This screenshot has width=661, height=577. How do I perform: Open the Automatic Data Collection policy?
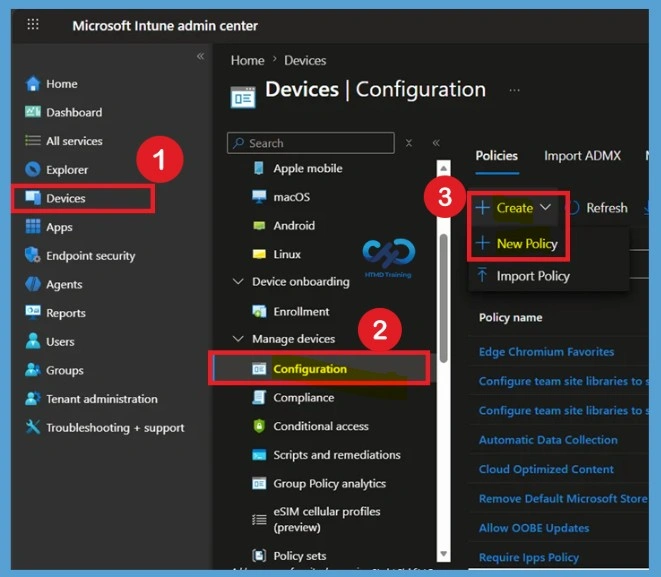(x=548, y=440)
